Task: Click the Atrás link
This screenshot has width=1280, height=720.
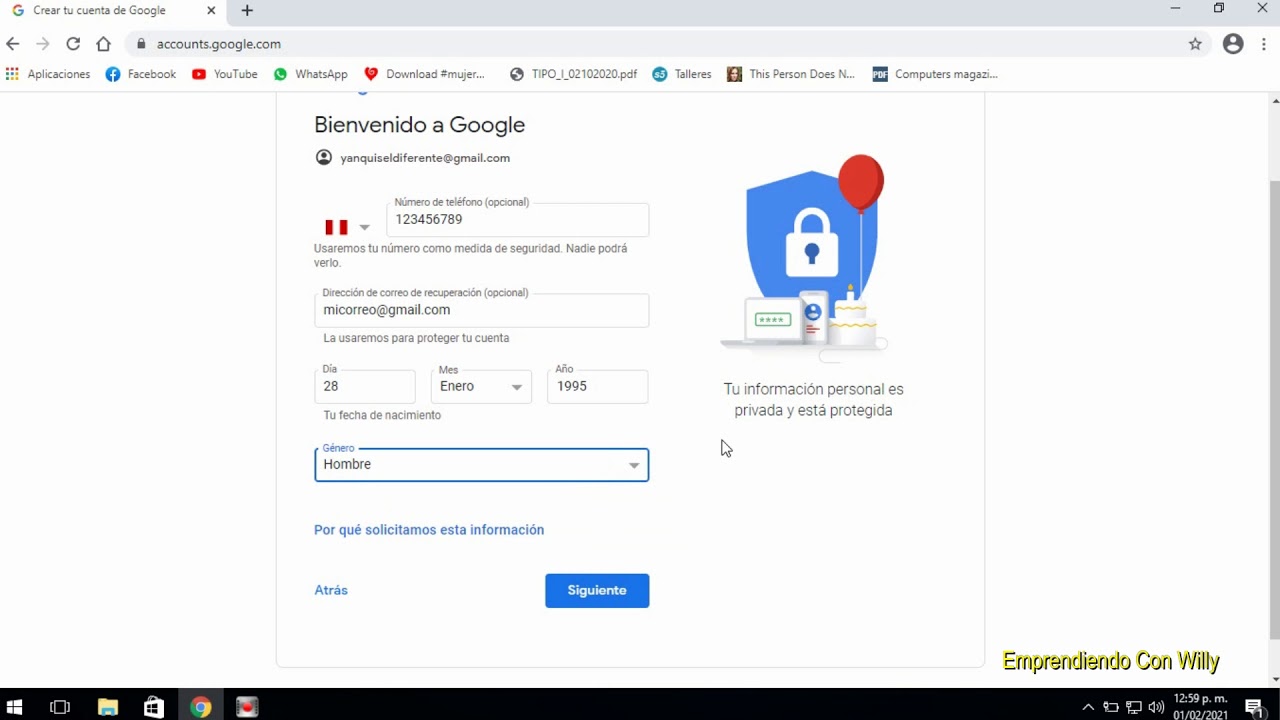Action: pyautogui.click(x=331, y=590)
